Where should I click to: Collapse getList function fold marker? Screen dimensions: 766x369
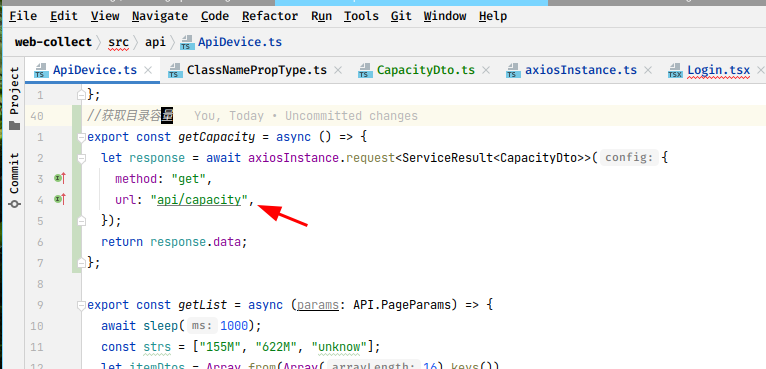click(82, 305)
